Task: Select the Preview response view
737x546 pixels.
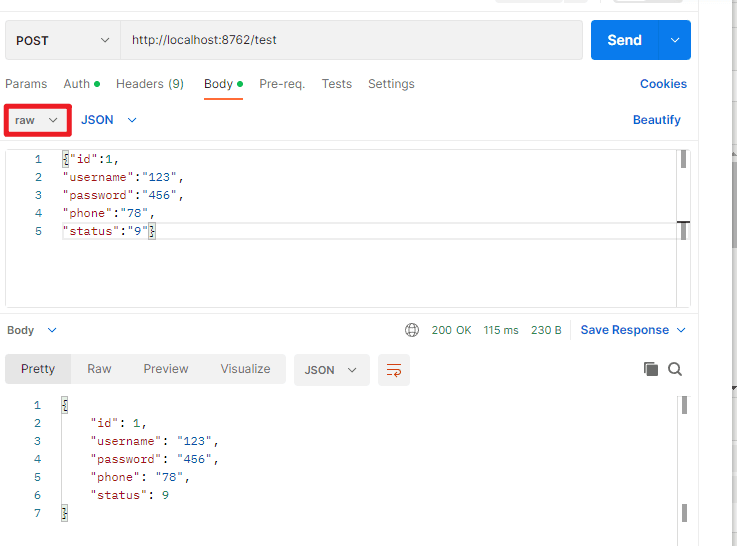Action: point(166,369)
